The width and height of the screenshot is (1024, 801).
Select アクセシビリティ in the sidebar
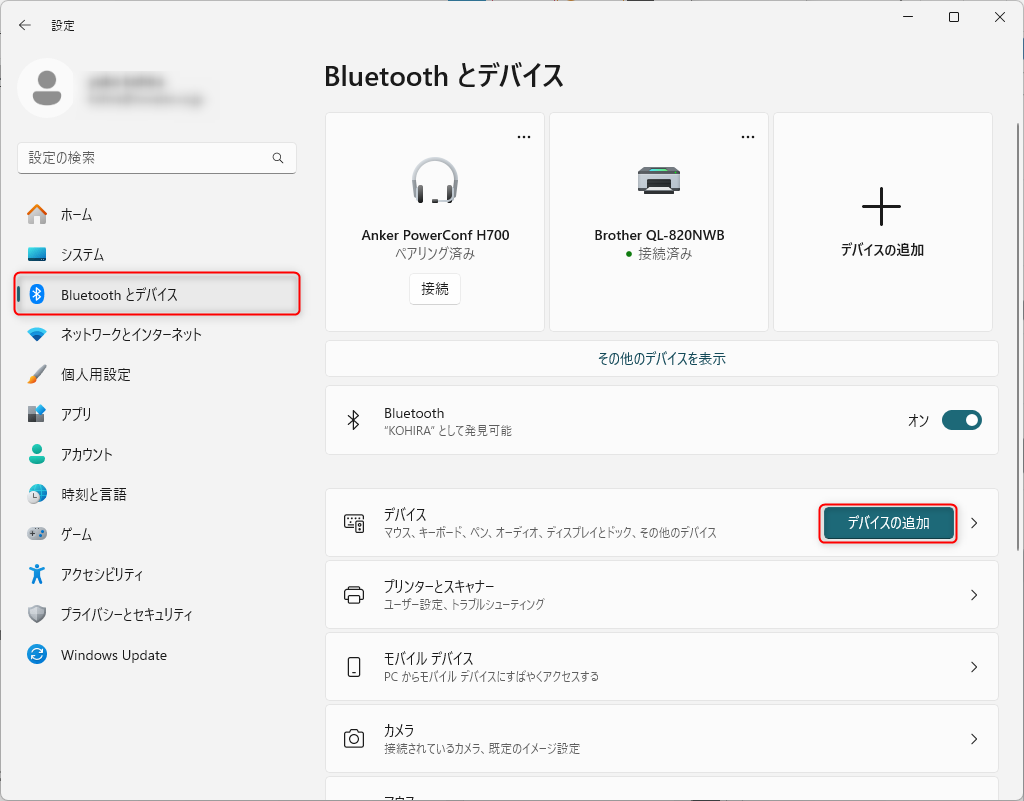coord(157,574)
